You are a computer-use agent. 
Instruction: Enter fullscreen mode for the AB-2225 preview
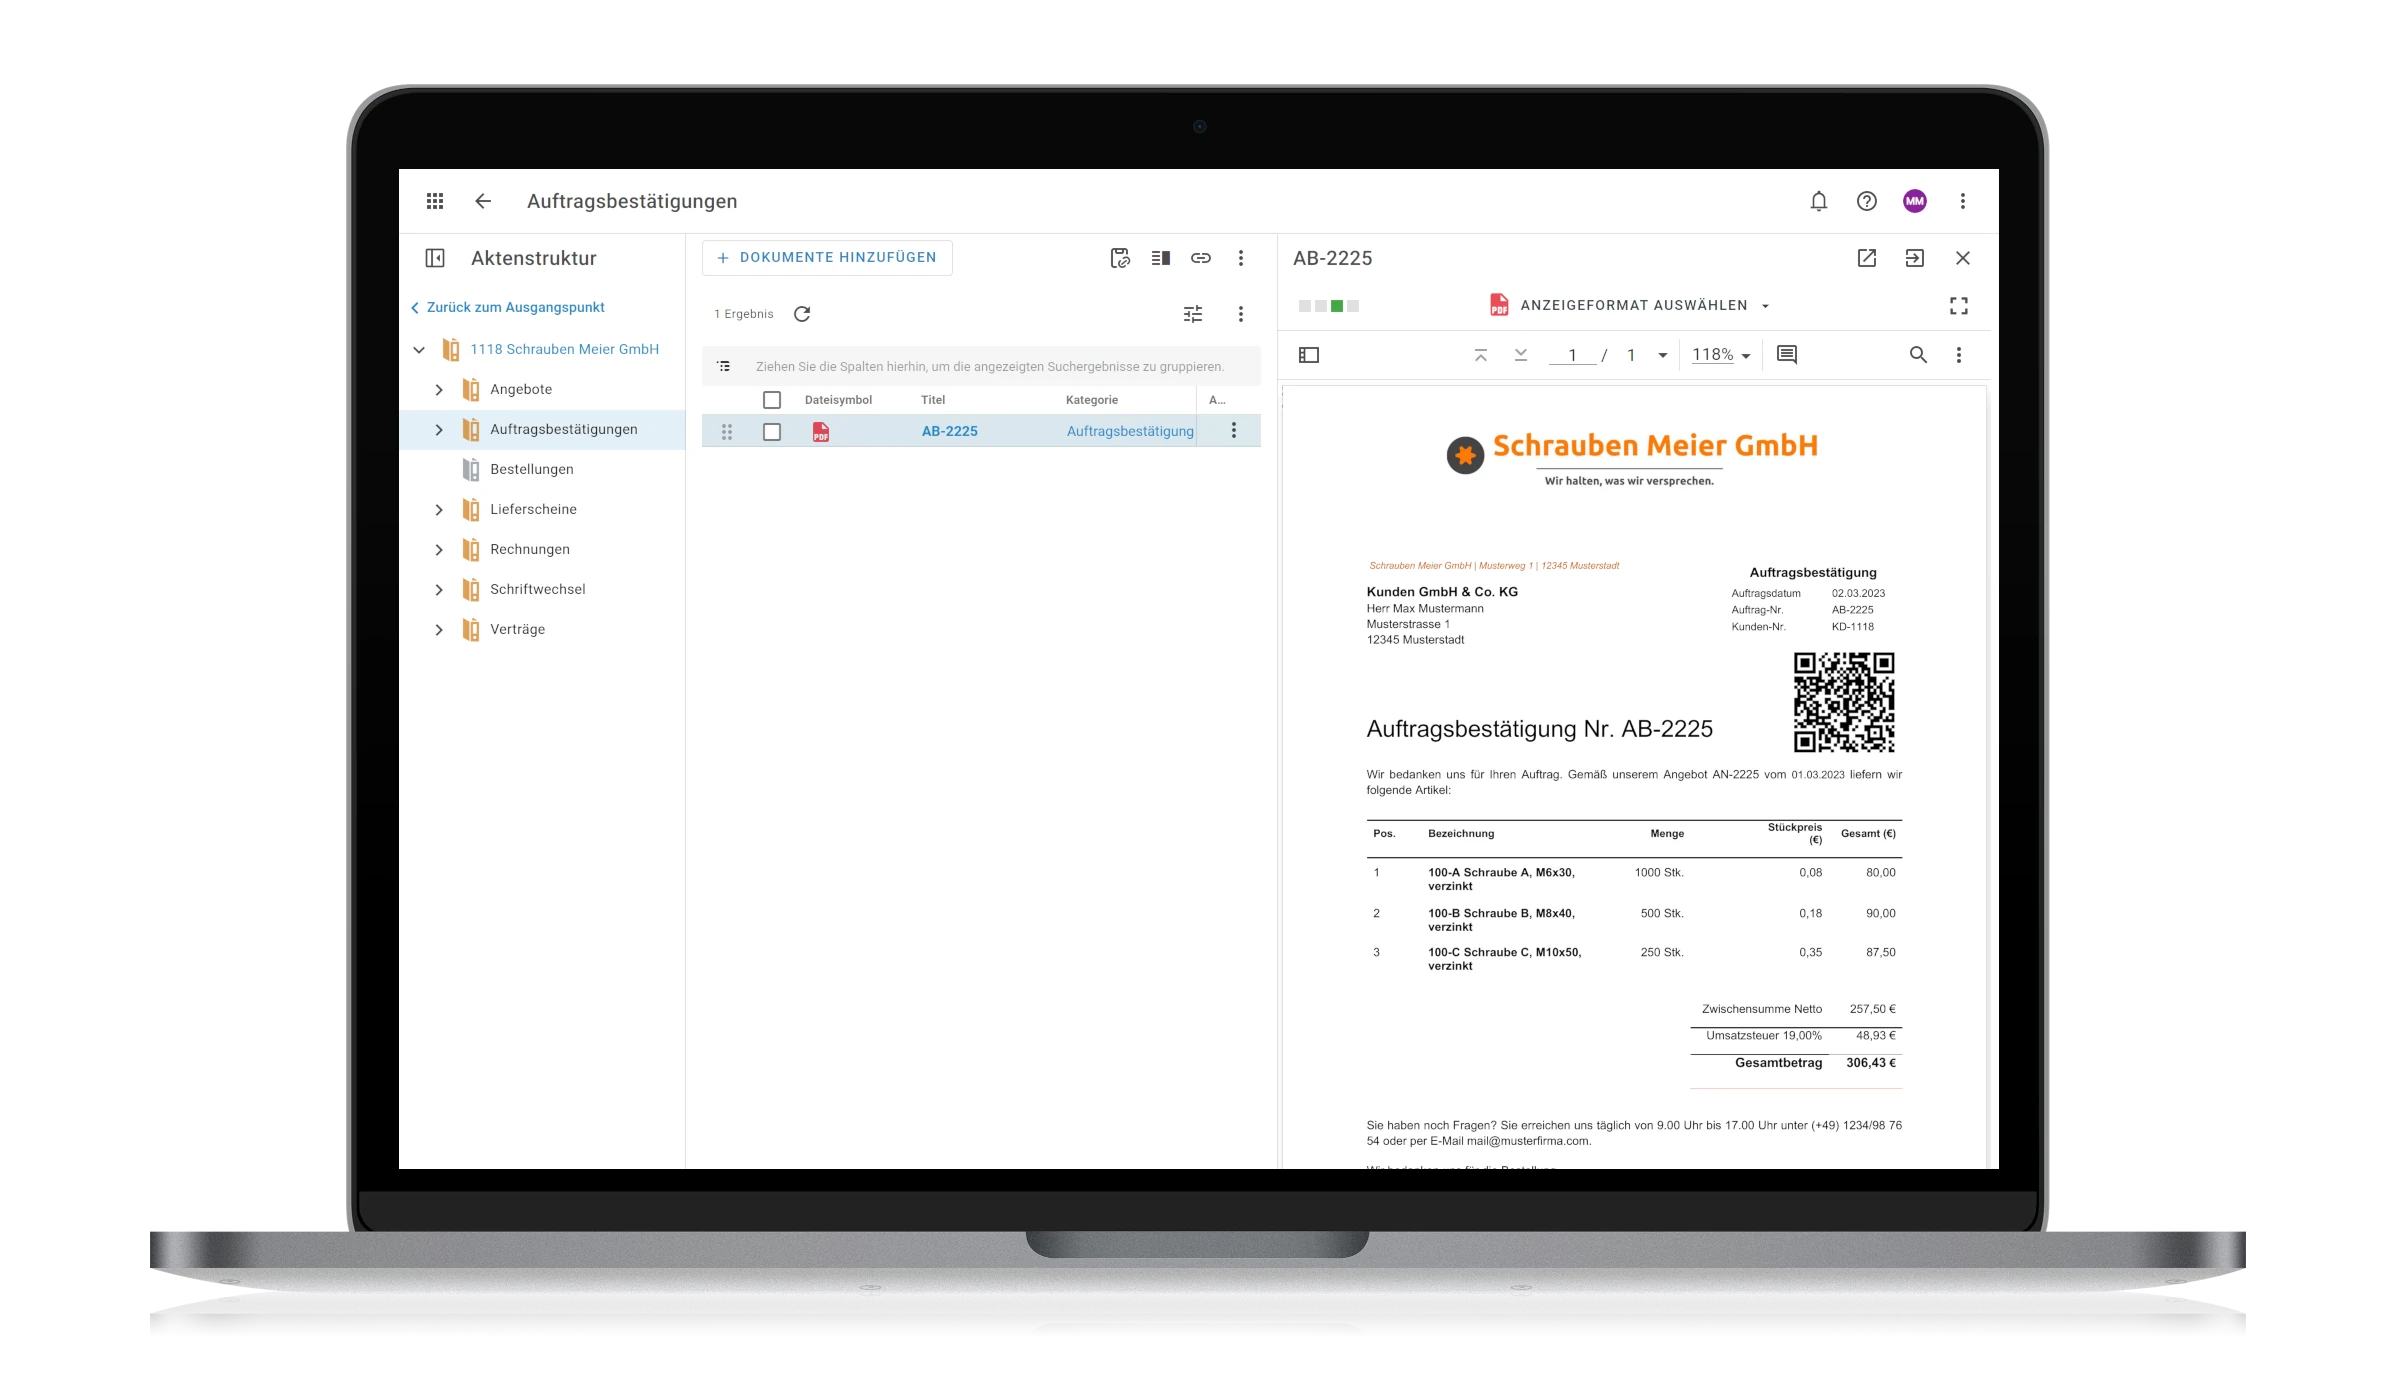tap(1959, 305)
